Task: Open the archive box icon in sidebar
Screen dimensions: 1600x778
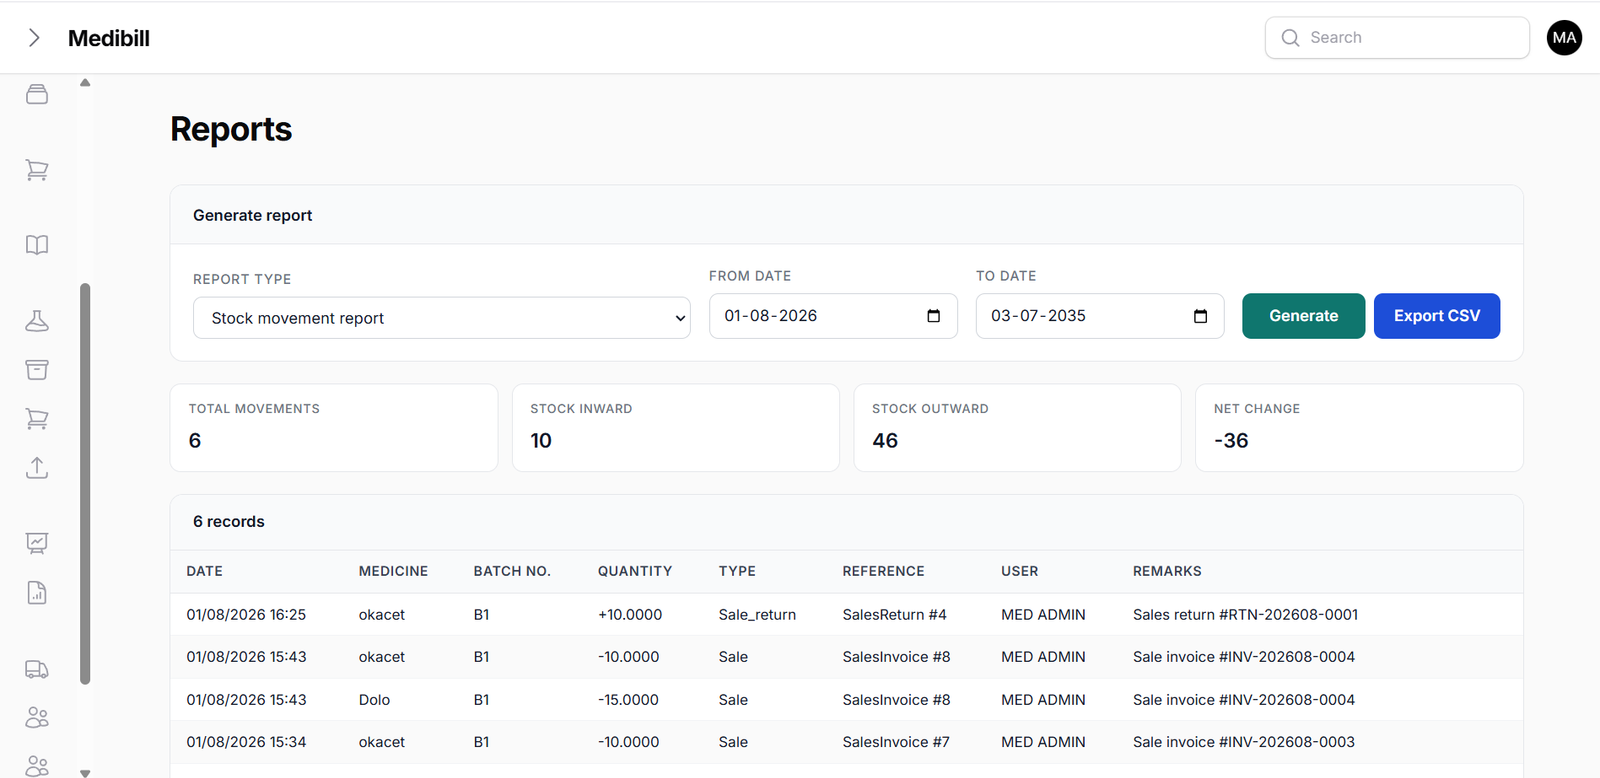Action: 37,370
